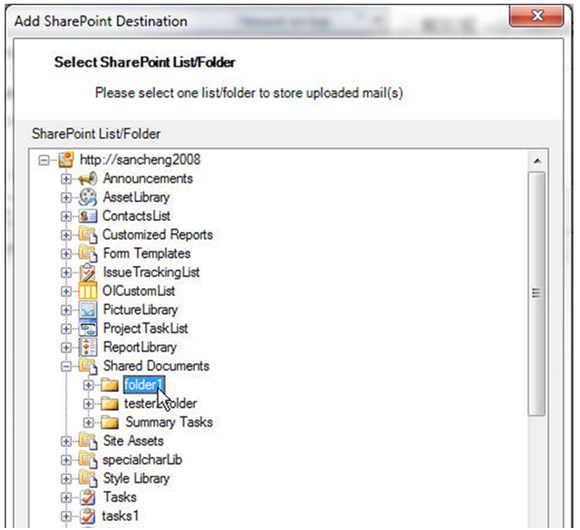The width and height of the screenshot is (580, 530).
Task: Collapse the Shared Documents node
Action: tap(66, 367)
